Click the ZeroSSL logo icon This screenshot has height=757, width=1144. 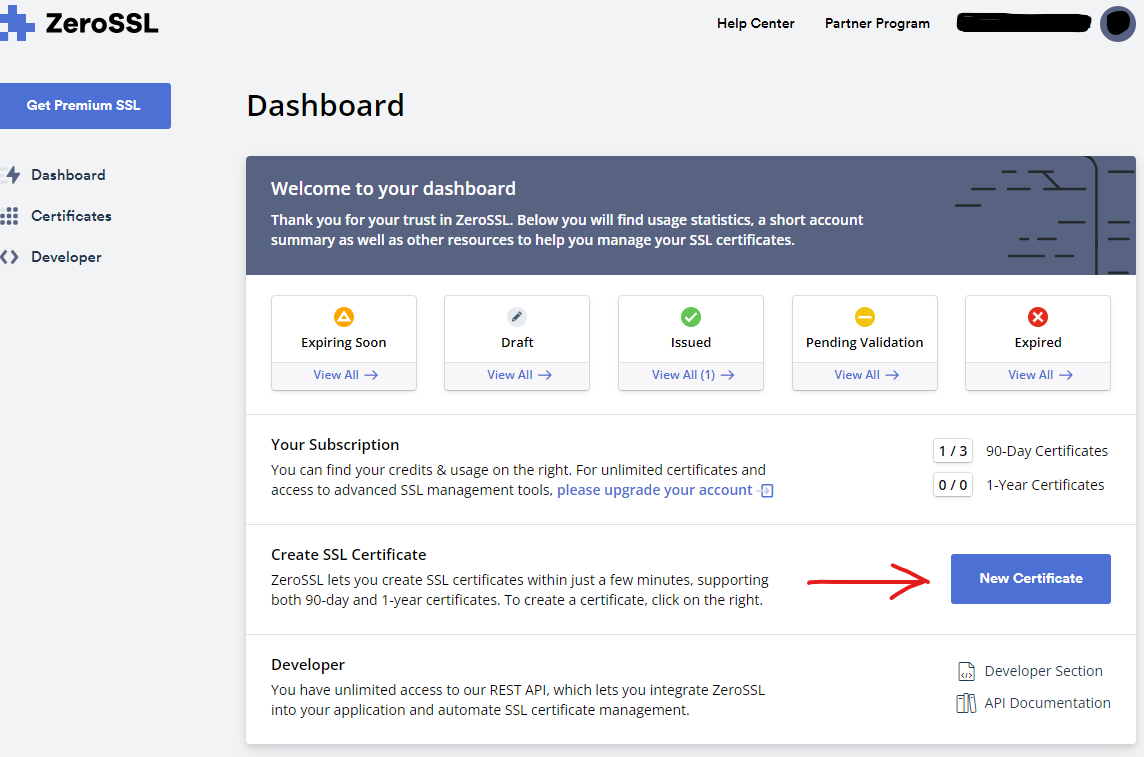point(18,24)
